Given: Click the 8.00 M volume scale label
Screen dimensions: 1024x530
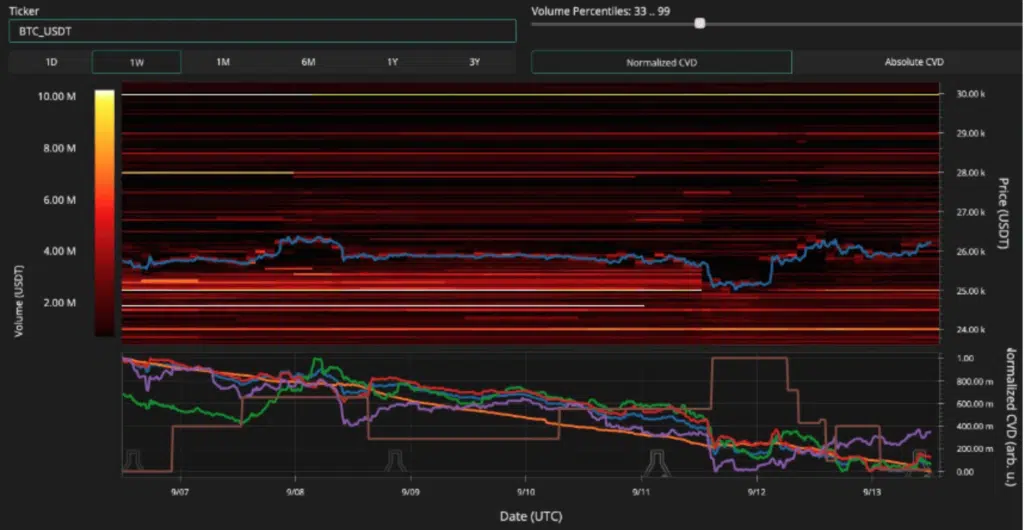Looking at the screenshot, I should tap(59, 148).
